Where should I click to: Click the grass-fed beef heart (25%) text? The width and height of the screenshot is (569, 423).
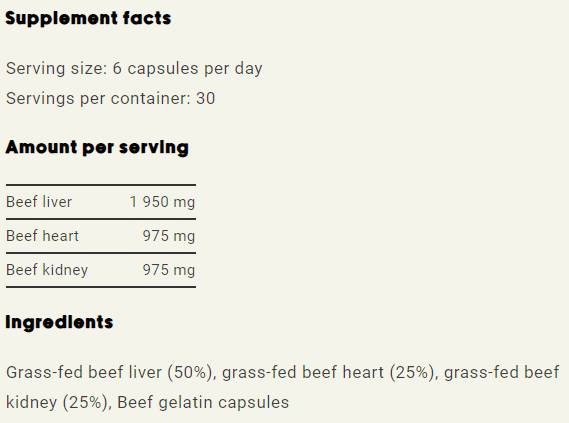click(328, 373)
